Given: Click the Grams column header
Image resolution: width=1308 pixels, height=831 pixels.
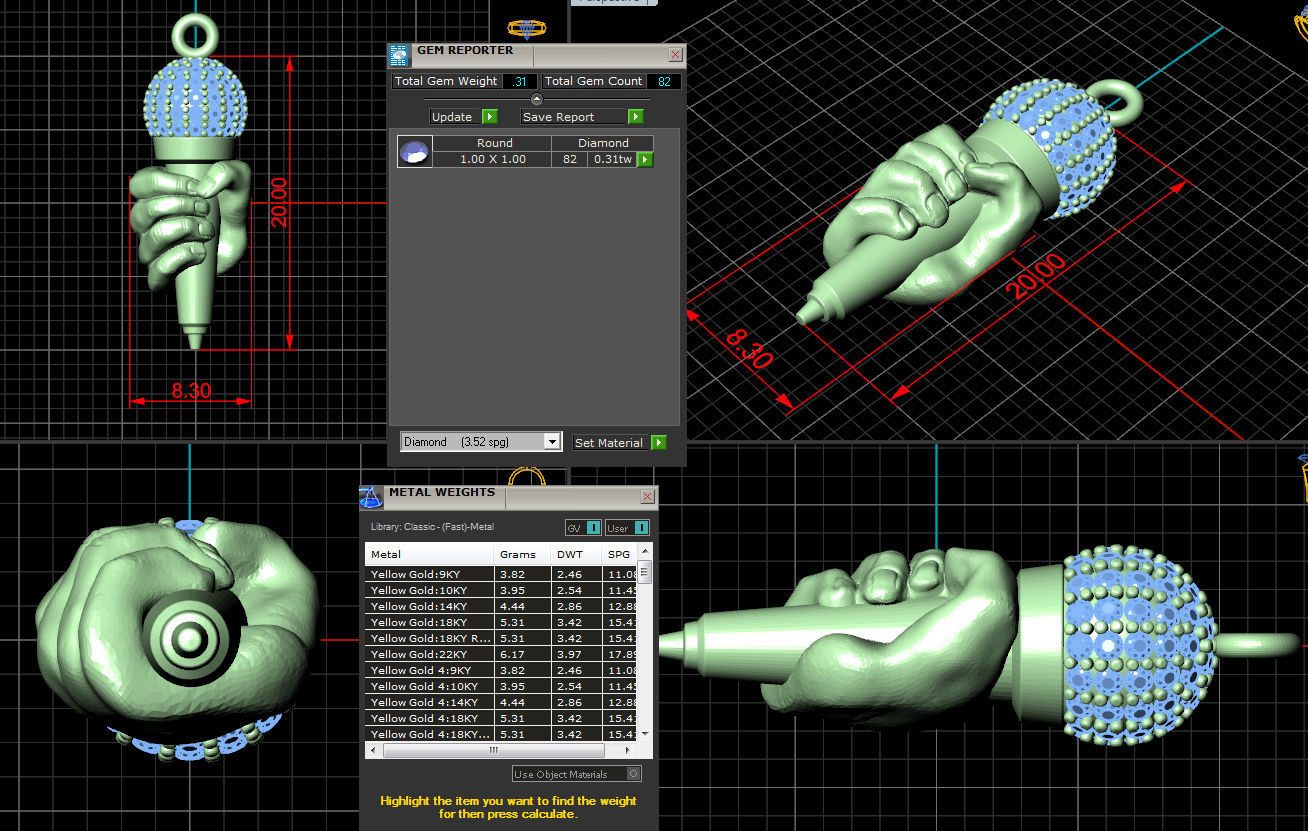Looking at the screenshot, I should click(x=523, y=554).
